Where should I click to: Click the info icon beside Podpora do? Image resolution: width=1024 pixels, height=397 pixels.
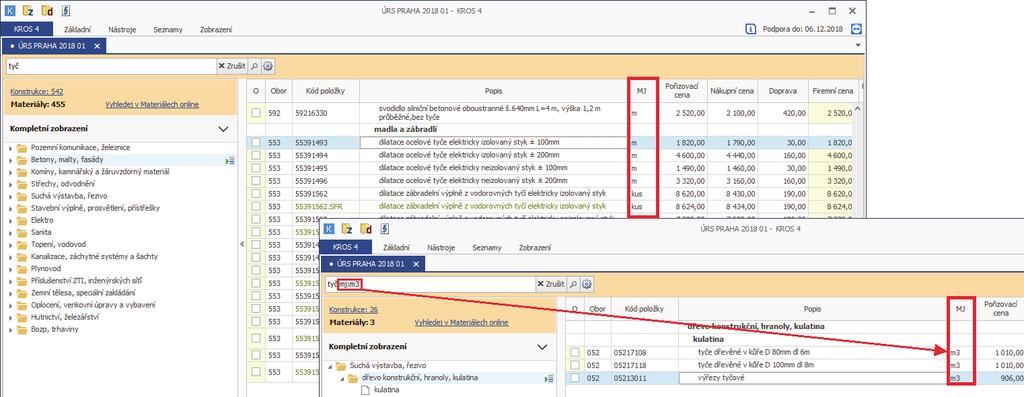pos(750,29)
